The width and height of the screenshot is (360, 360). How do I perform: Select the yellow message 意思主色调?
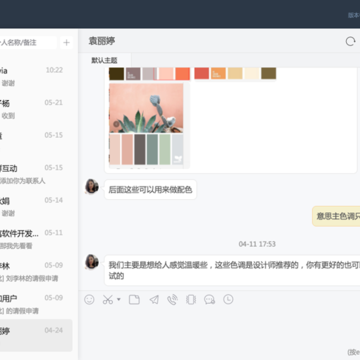click(336, 216)
